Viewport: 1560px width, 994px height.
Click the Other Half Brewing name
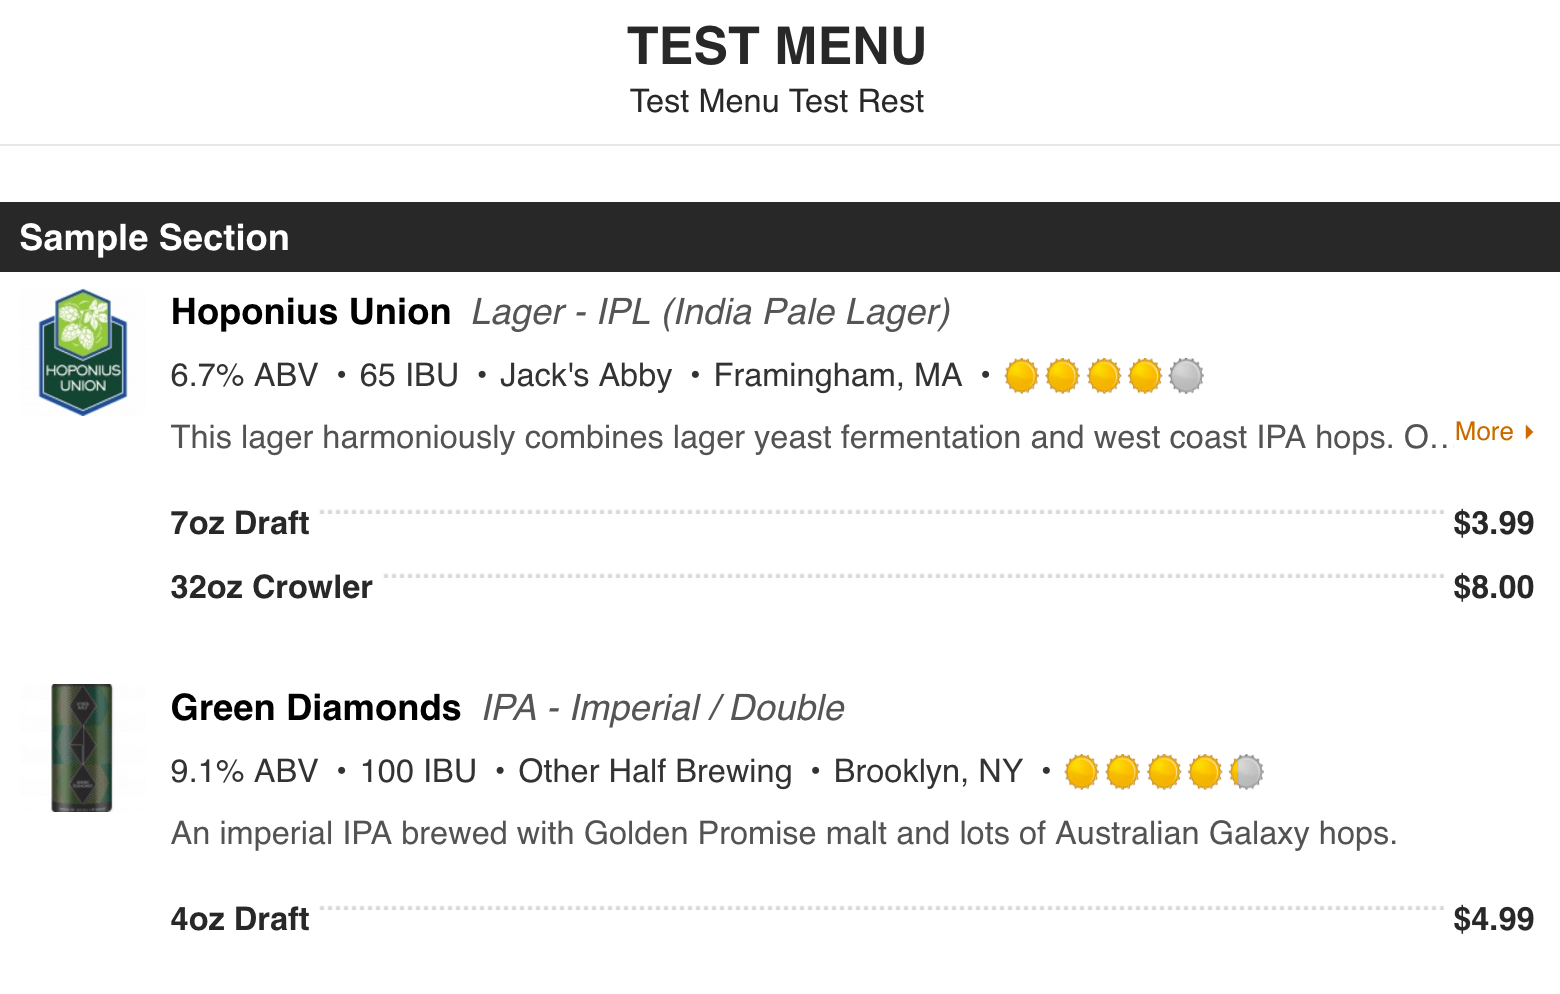655,772
